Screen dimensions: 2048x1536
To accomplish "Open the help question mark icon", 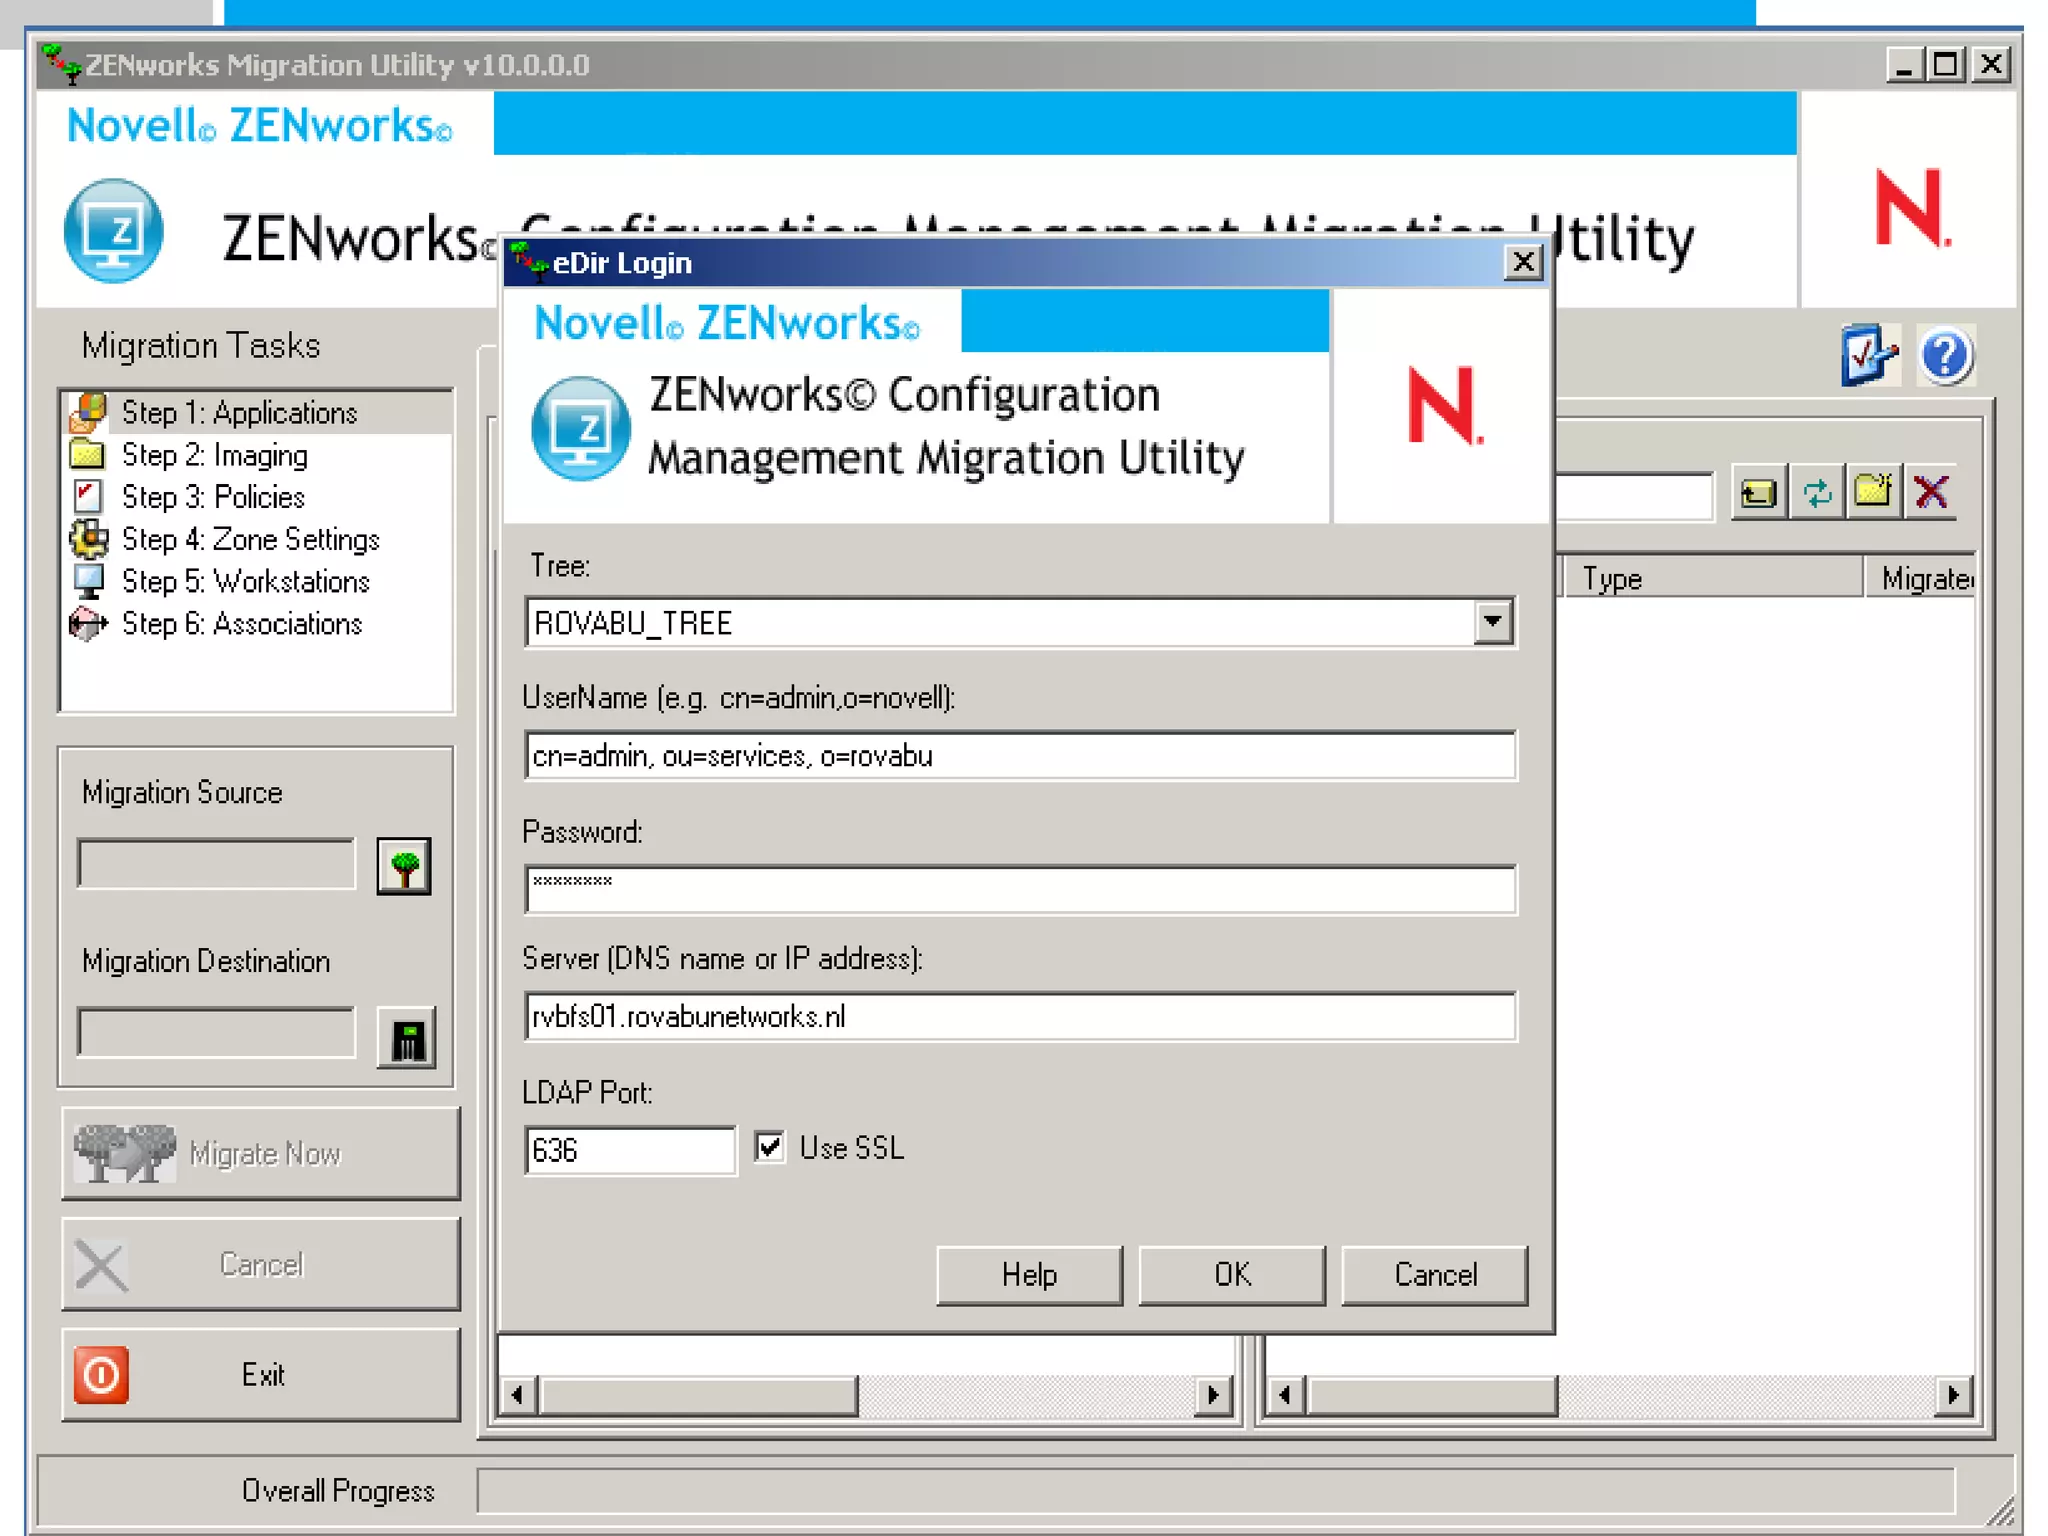I will point(1944,356).
